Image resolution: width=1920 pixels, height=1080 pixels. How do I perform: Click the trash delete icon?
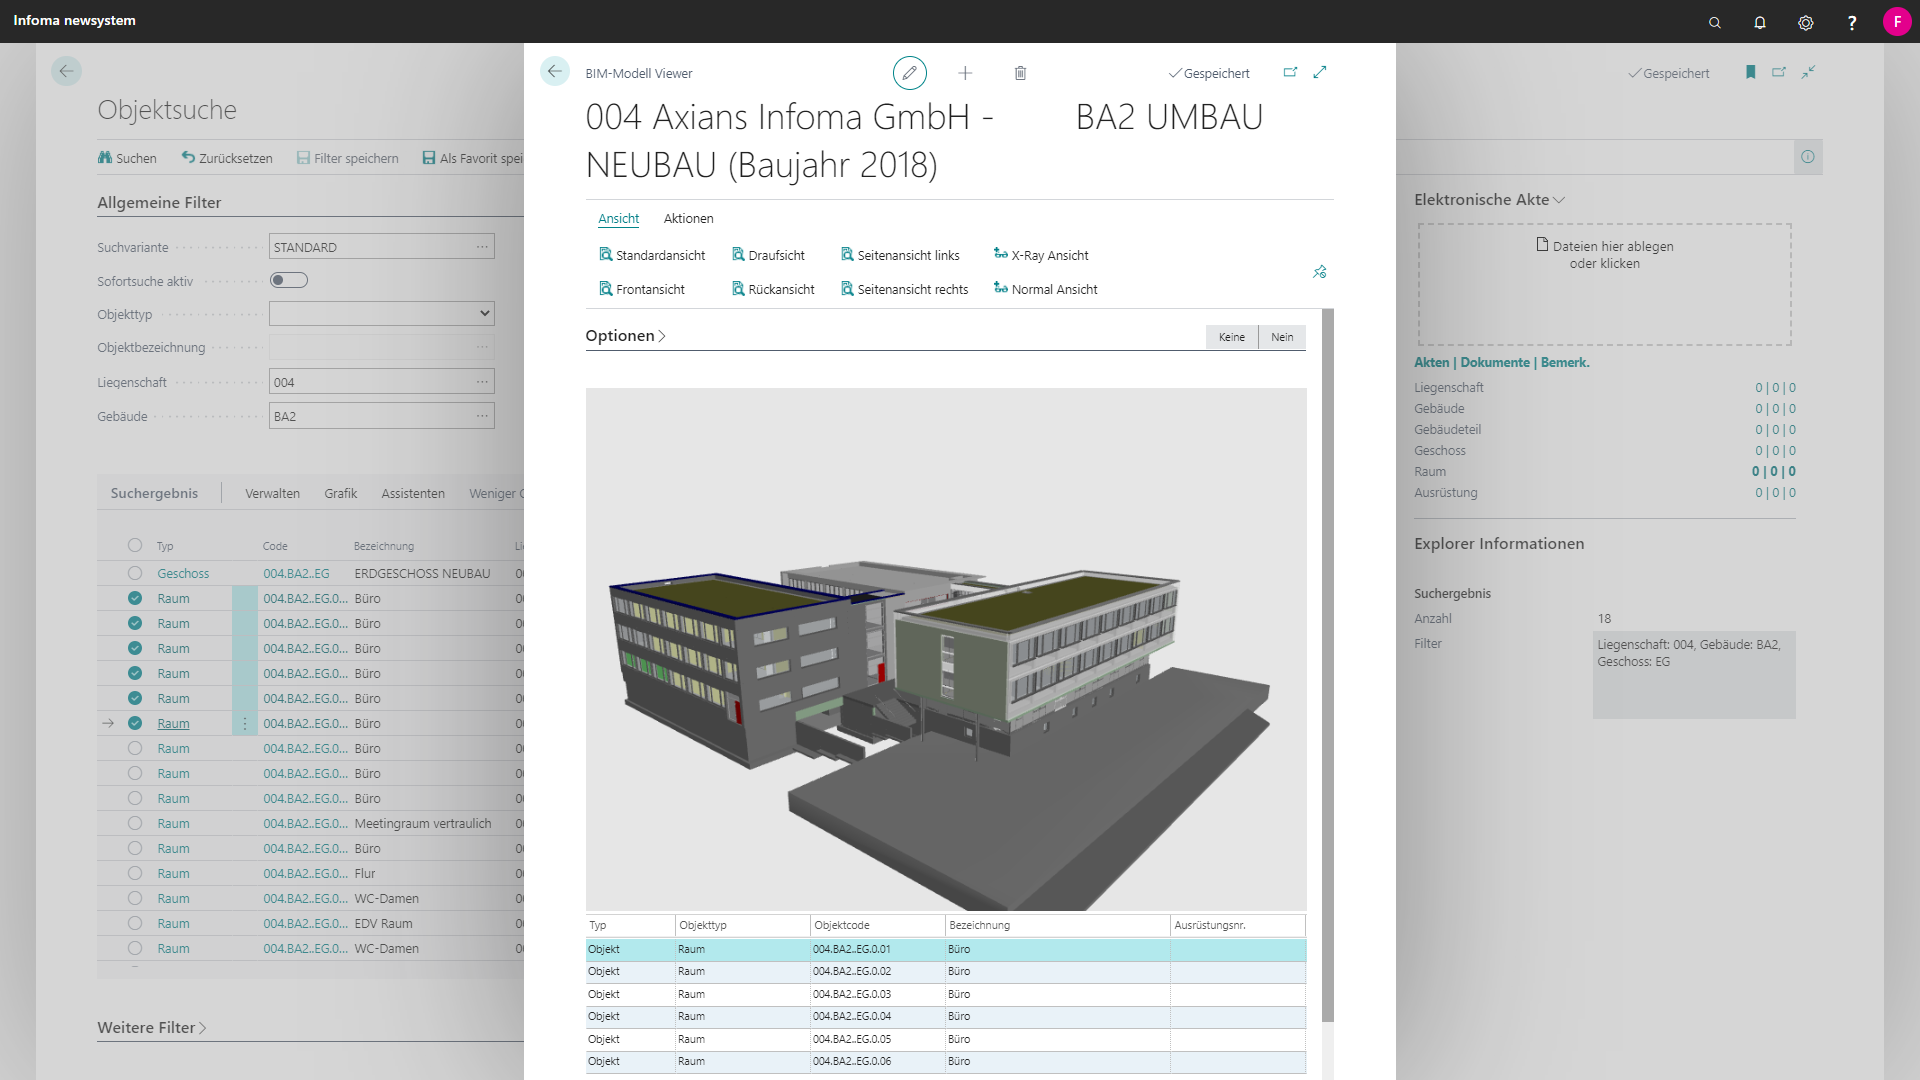[x=1020, y=73]
